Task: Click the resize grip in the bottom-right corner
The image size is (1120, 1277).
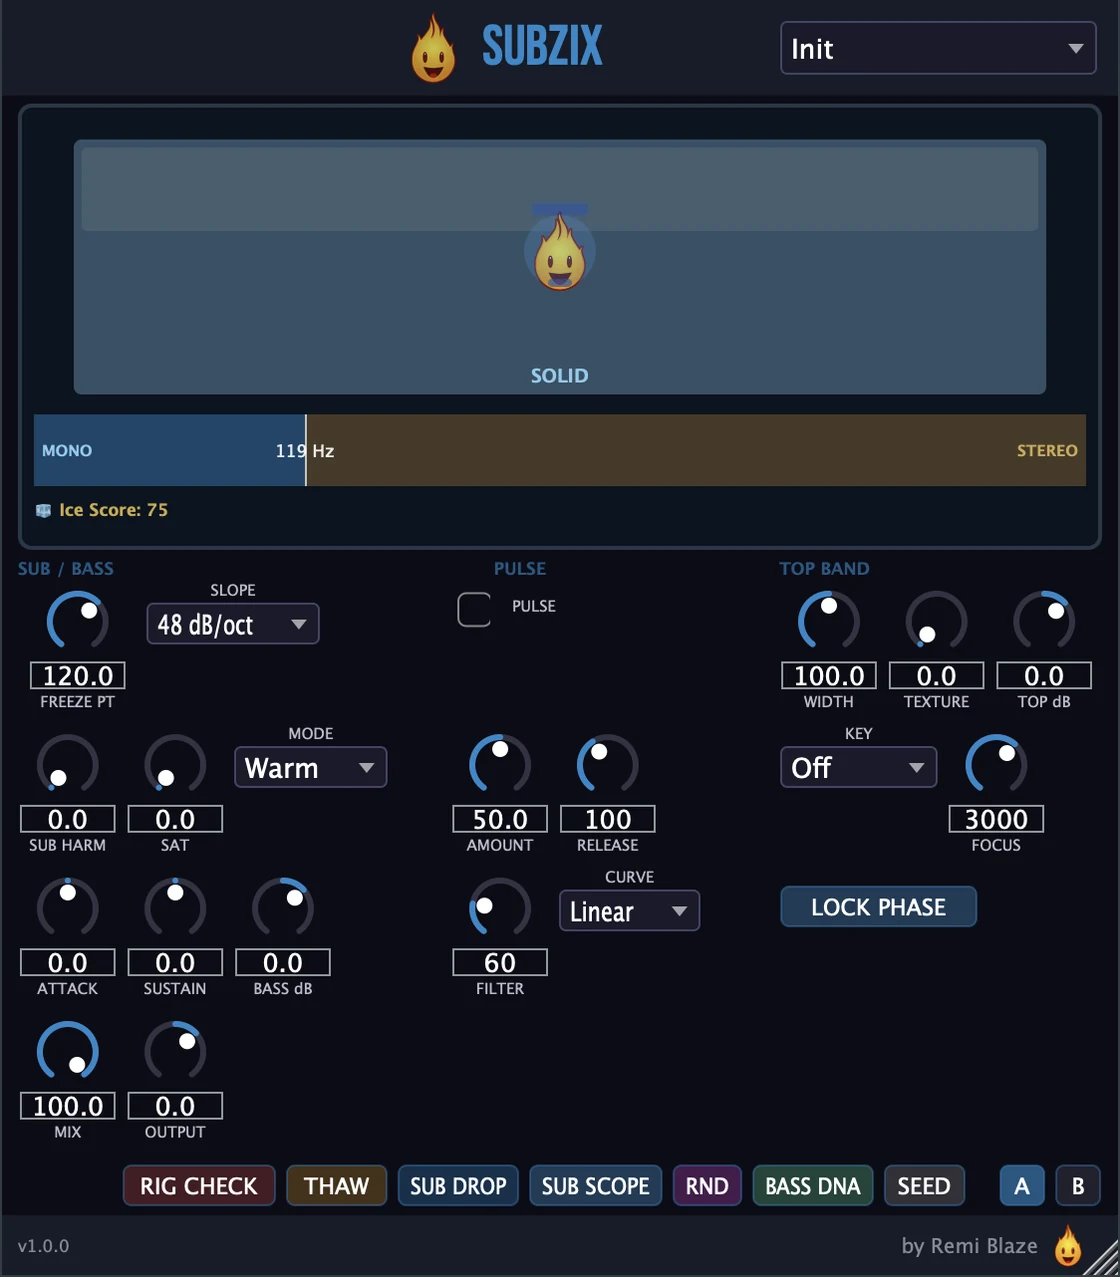Action: pyautogui.click(x=1103, y=1260)
